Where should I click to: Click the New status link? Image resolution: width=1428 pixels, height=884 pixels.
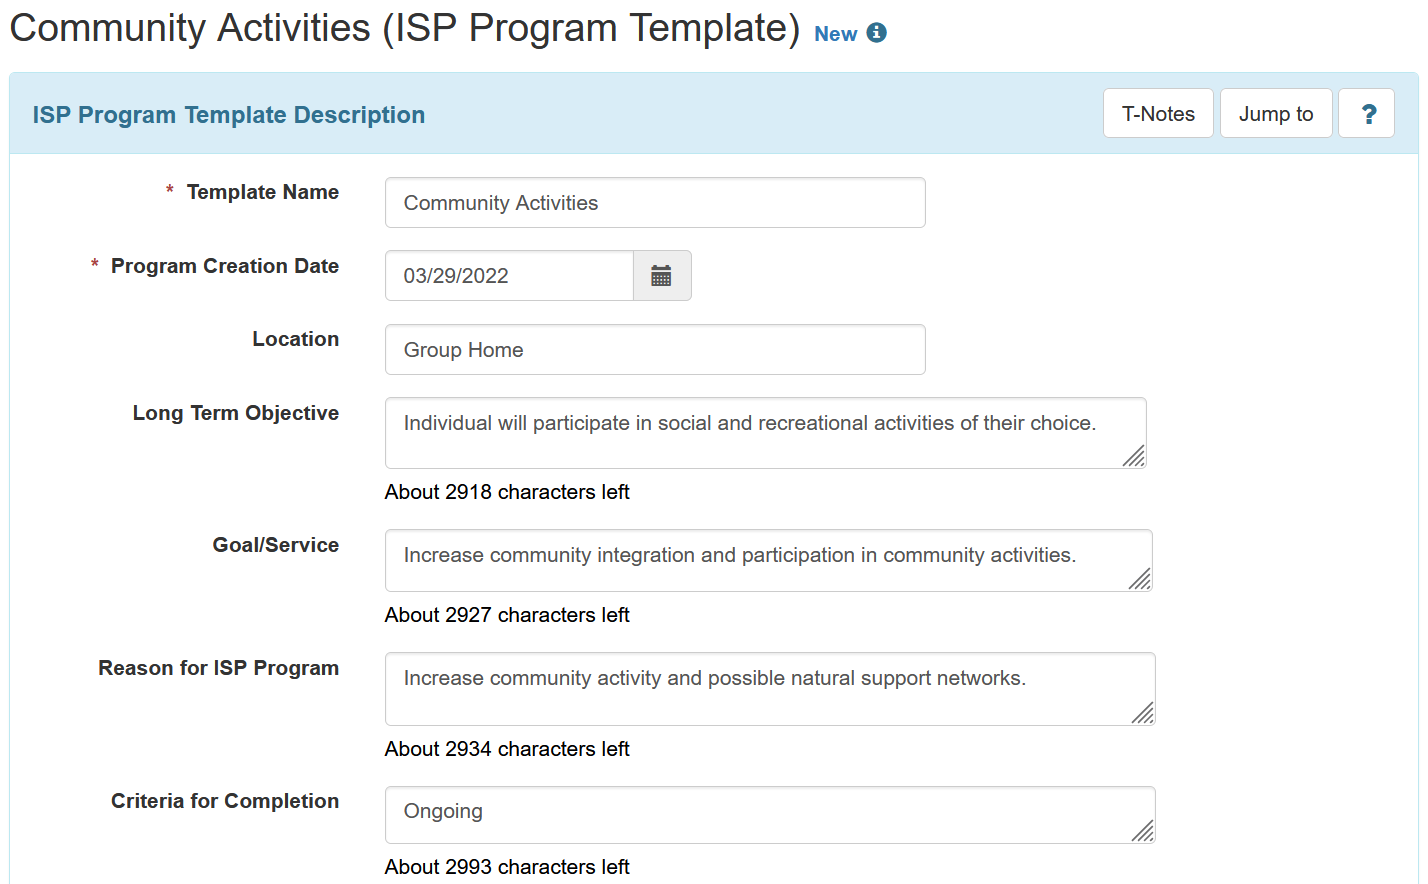[x=835, y=34]
